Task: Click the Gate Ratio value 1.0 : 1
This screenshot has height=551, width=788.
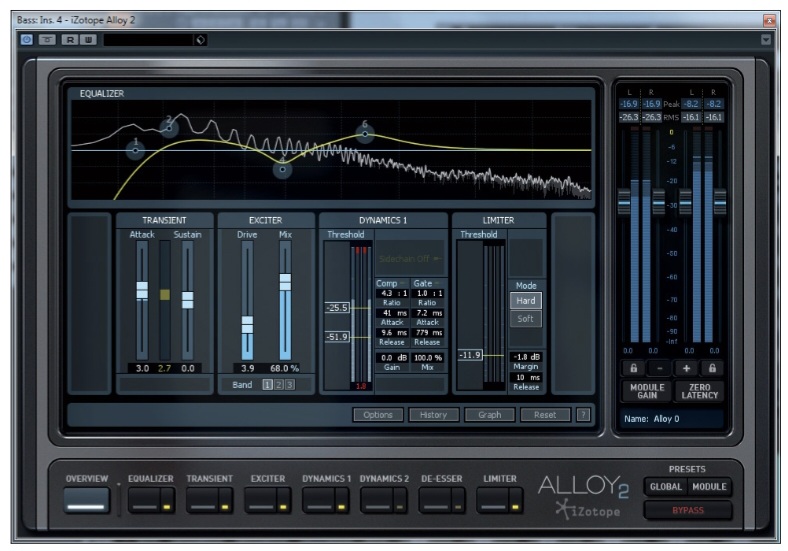Action: (428, 293)
